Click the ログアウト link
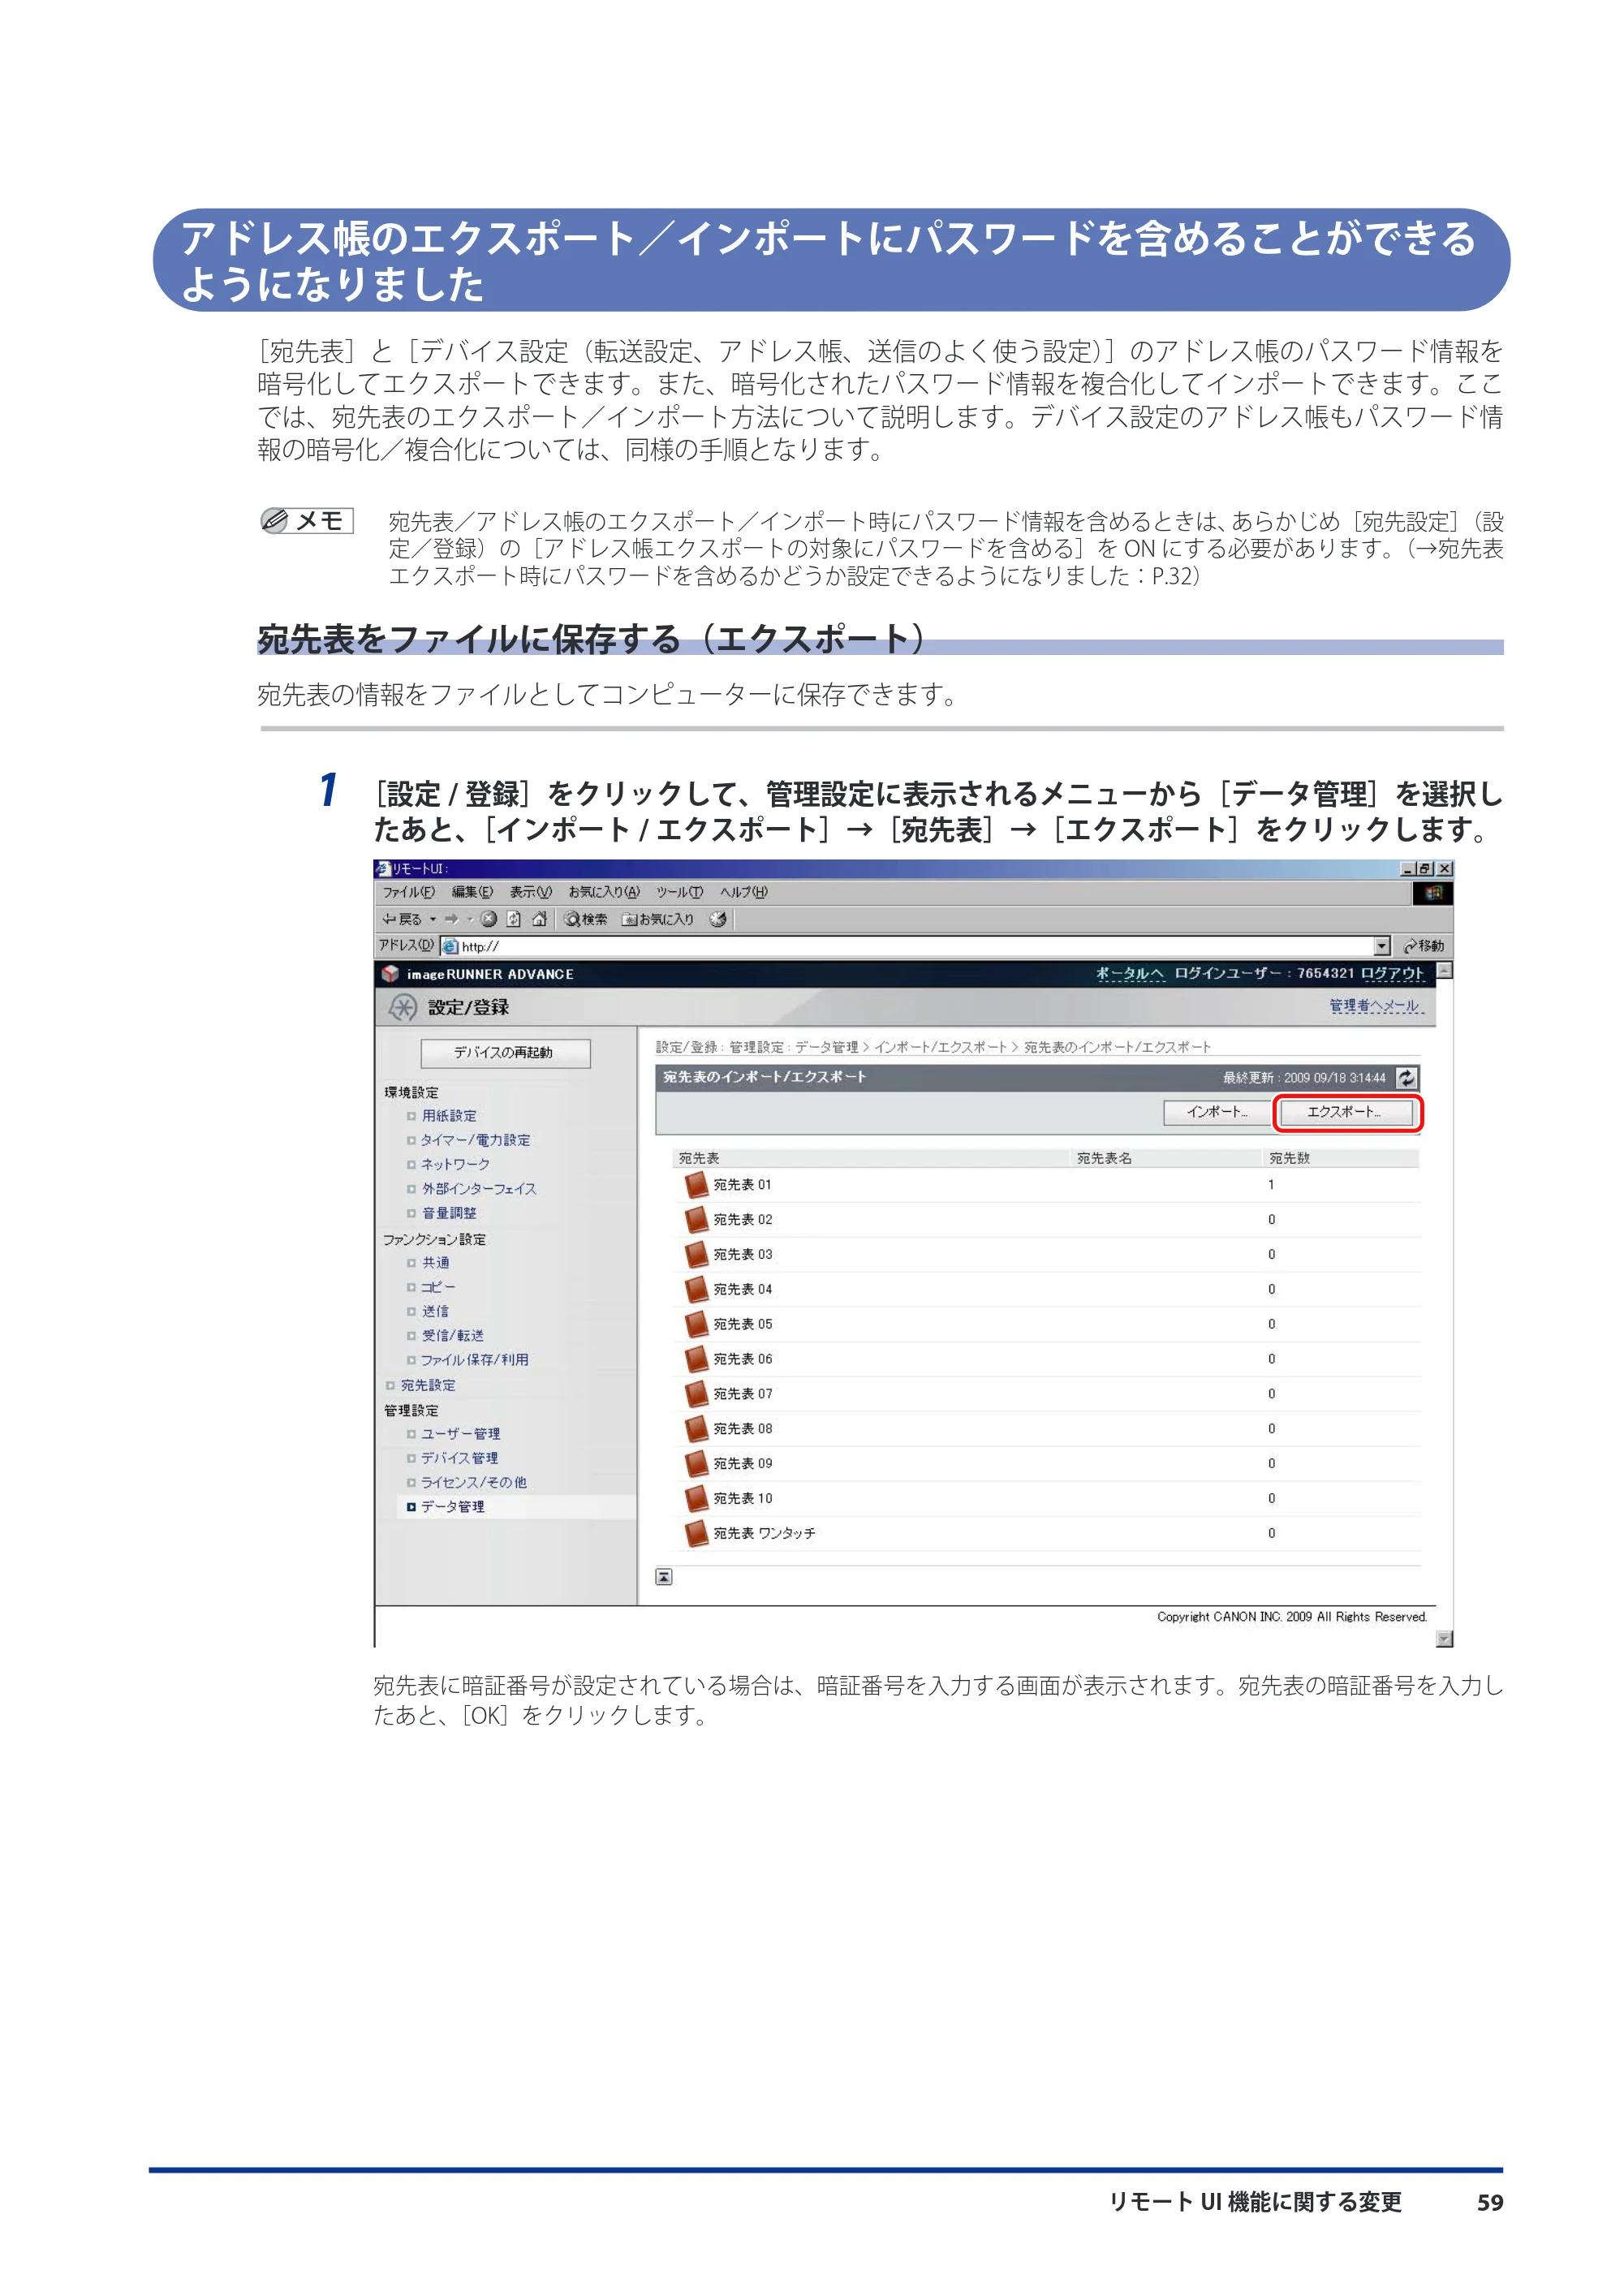This screenshot has height=2296, width=1624. pyautogui.click(x=1392, y=973)
